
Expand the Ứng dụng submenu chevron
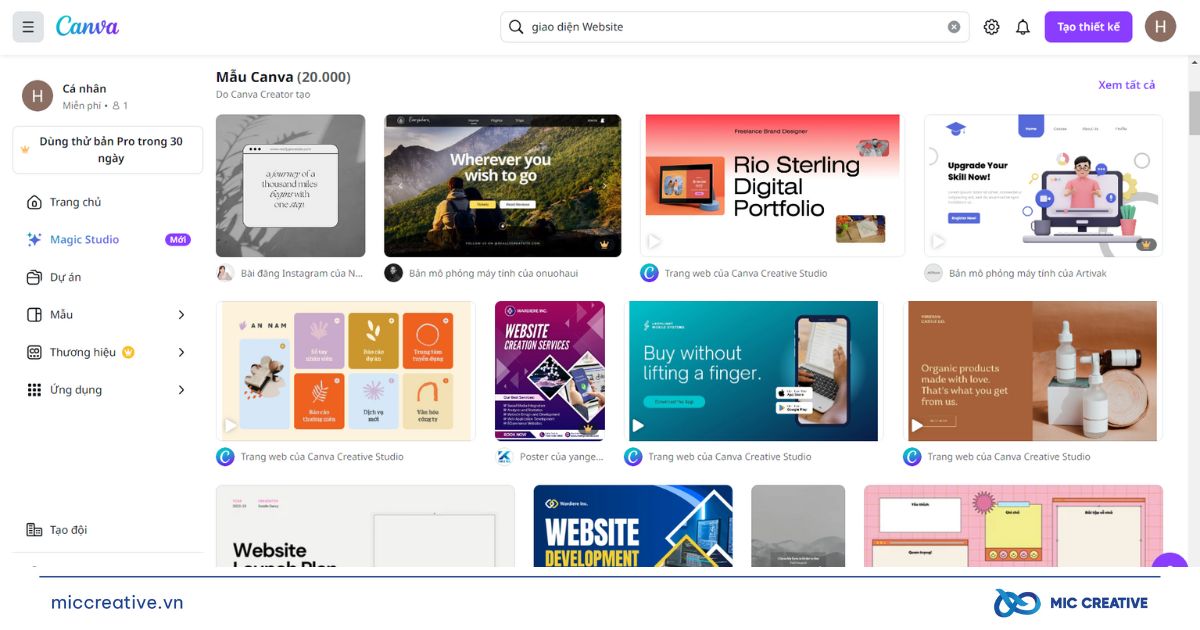coord(181,390)
